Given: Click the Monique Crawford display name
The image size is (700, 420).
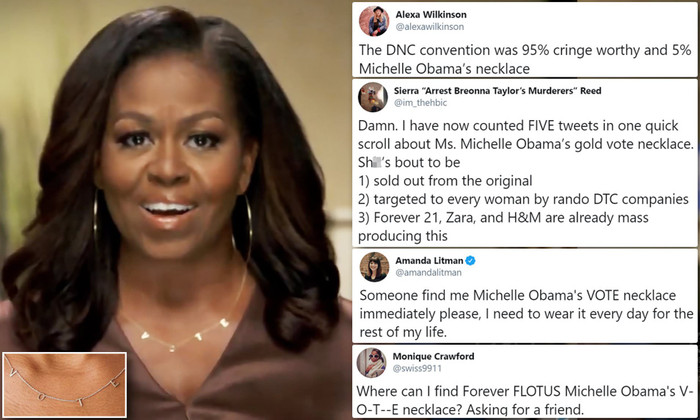Looking at the screenshot, I should (x=433, y=356).
